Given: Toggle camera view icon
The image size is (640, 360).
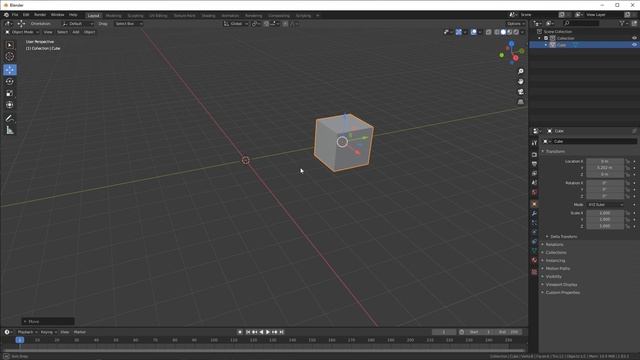Looking at the screenshot, I should 521,92.
